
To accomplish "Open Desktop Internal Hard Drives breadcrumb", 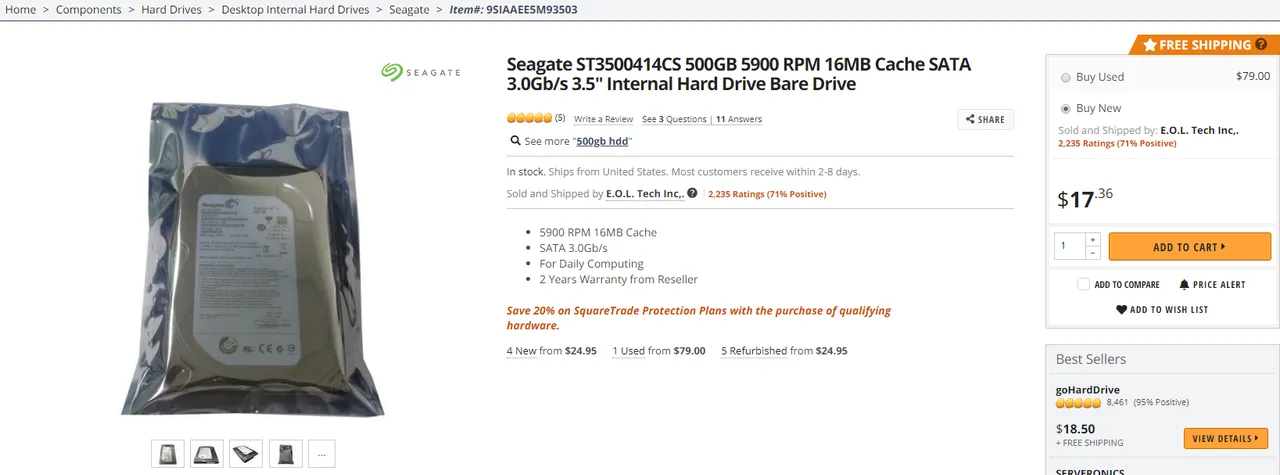I will tap(295, 9).
